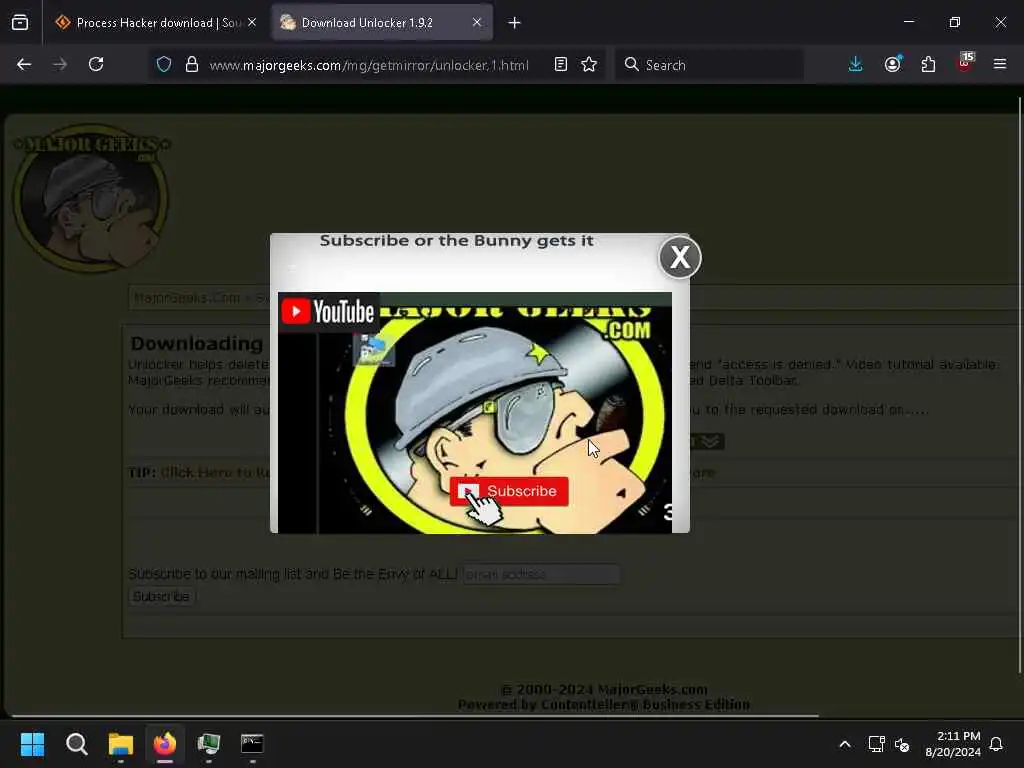Open the notifications bell icon
Viewport: 1024px width, 768px height.
point(996,744)
